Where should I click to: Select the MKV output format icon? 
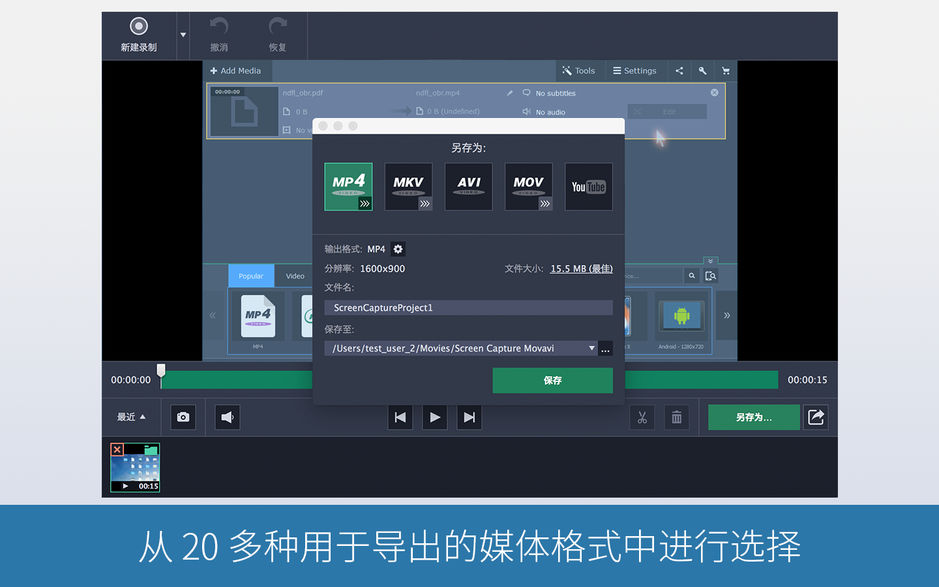pyautogui.click(x=408, y=187)
